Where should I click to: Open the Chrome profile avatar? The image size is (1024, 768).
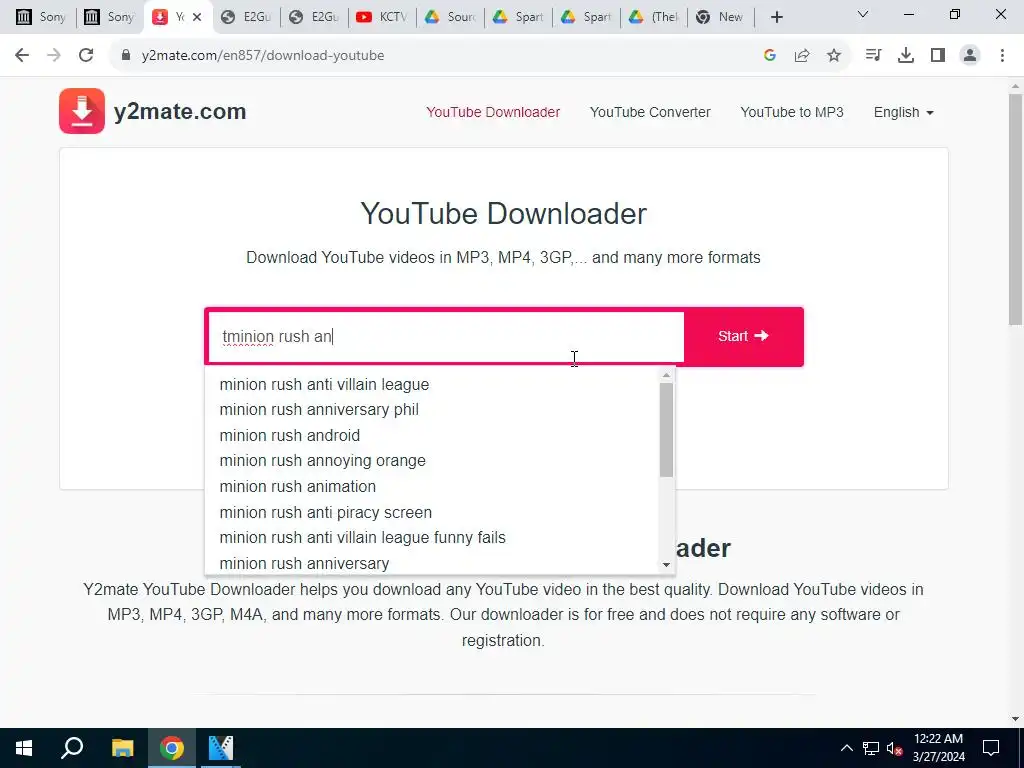(970, 56)
